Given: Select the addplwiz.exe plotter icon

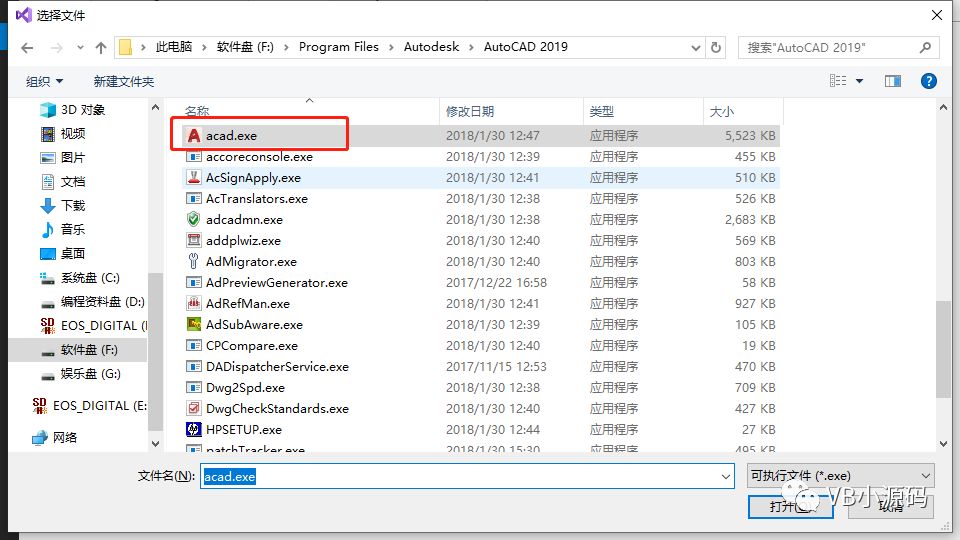Looking at the screenshot, I should pos(193,240).
